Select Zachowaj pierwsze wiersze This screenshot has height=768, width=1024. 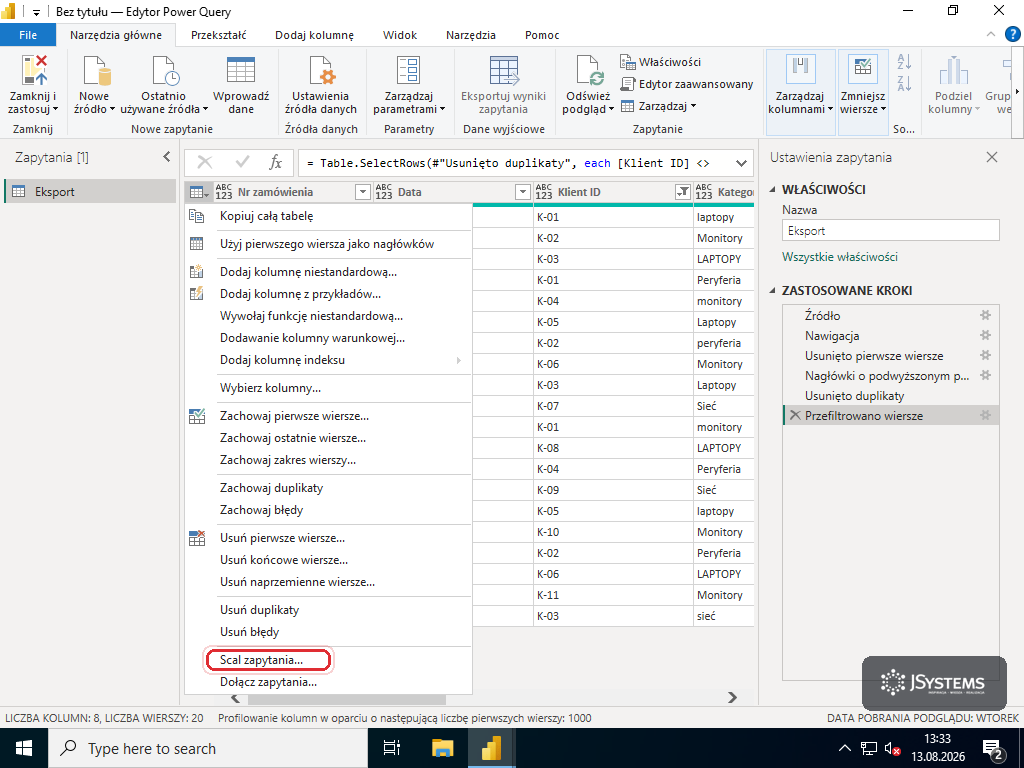point(328,416)
